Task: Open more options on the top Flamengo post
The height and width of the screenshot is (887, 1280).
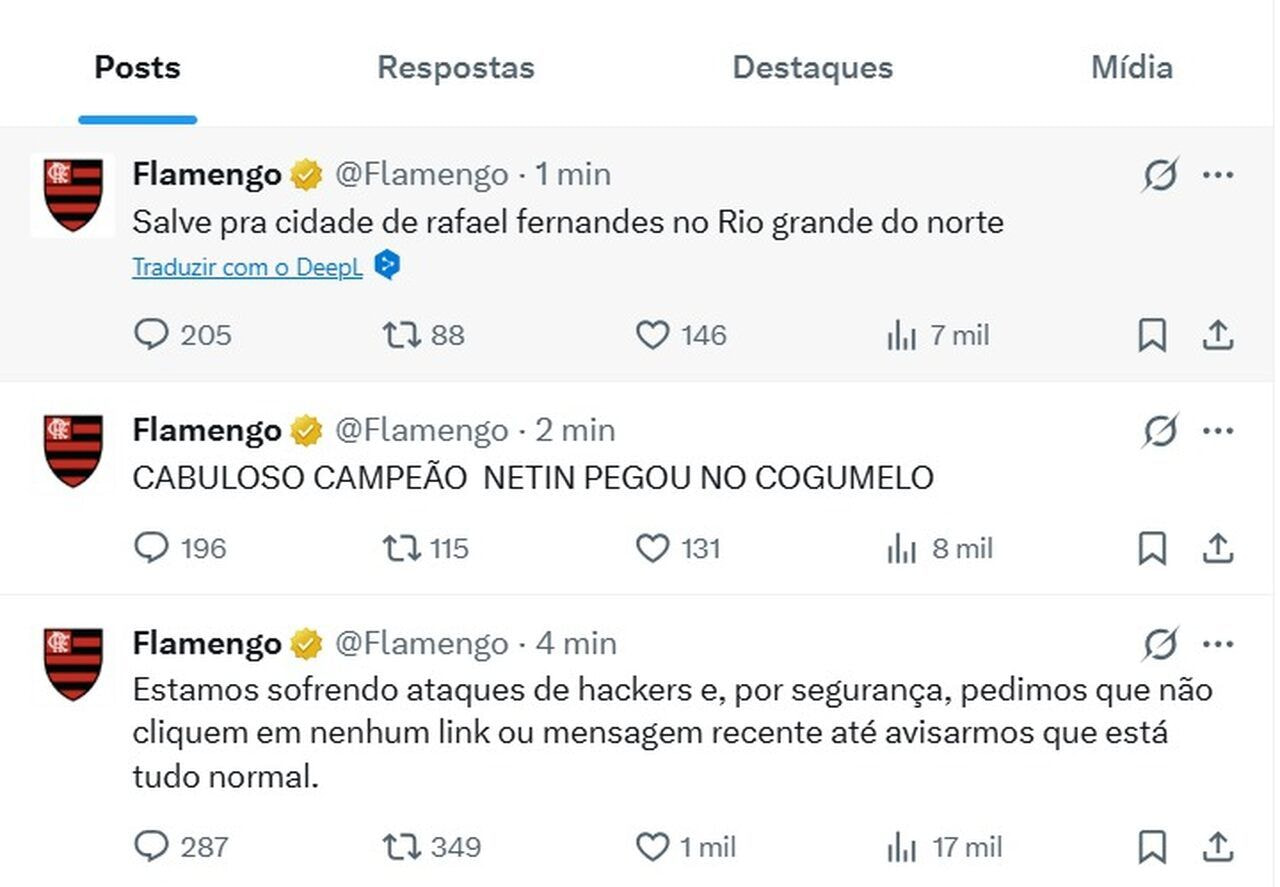Action: click(1218, 174)
